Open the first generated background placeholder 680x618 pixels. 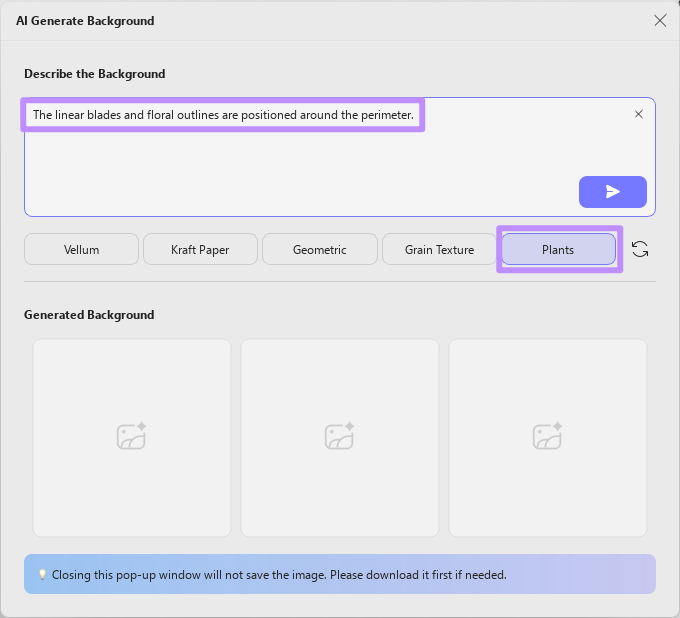132,438
